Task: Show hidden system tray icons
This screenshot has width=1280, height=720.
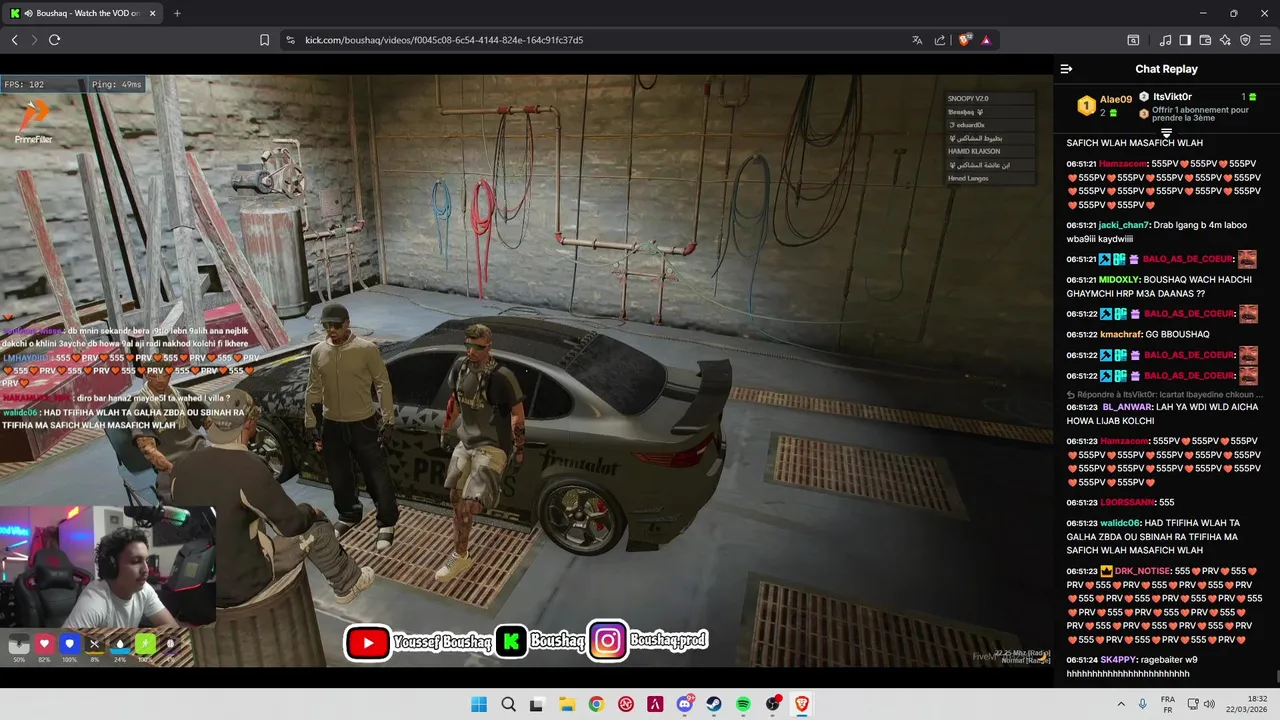Action: pos(1120,704)
